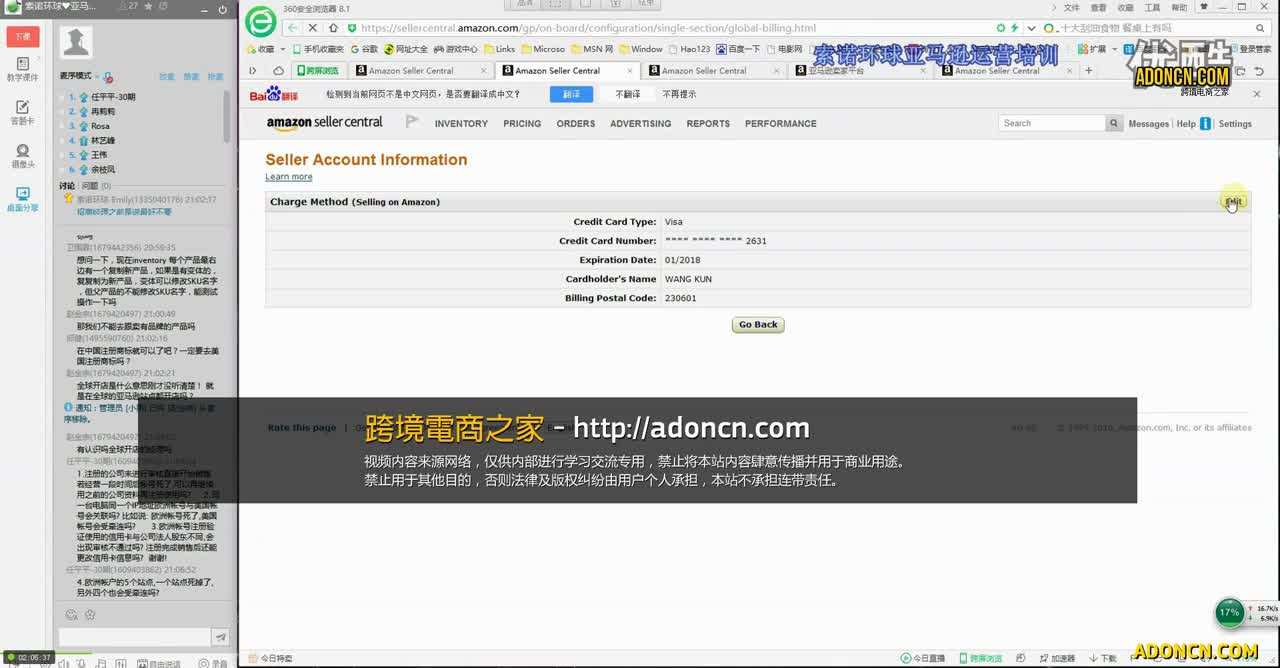Open the PERFORMANCE menu
Screen dimensions: 1280x668
click(781, 124)
